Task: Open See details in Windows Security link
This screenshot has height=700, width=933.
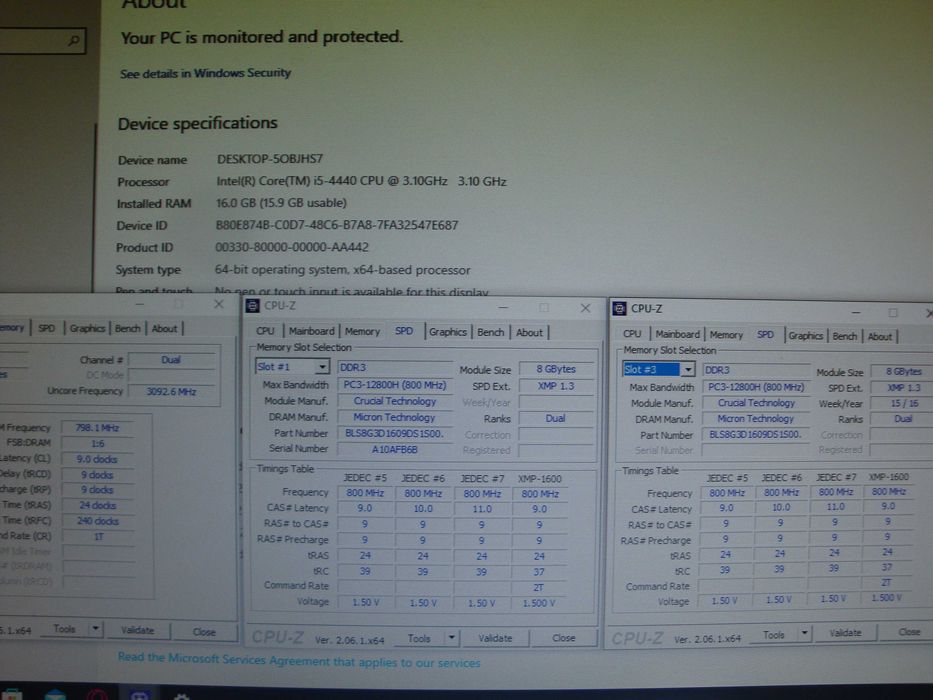Action: tap(205, 73)
